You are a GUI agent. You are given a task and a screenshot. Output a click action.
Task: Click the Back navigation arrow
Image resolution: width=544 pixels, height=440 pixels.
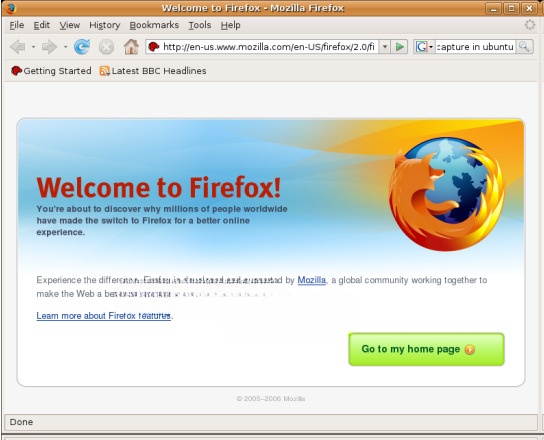[x=18, y=46]
